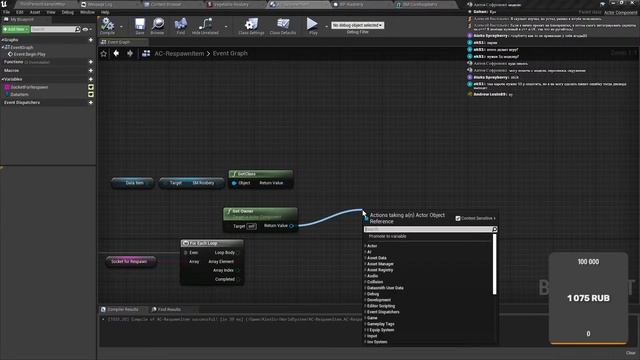
Task: Click the actions menu vertical scrollbar
Action: click(x=495, y=264)
